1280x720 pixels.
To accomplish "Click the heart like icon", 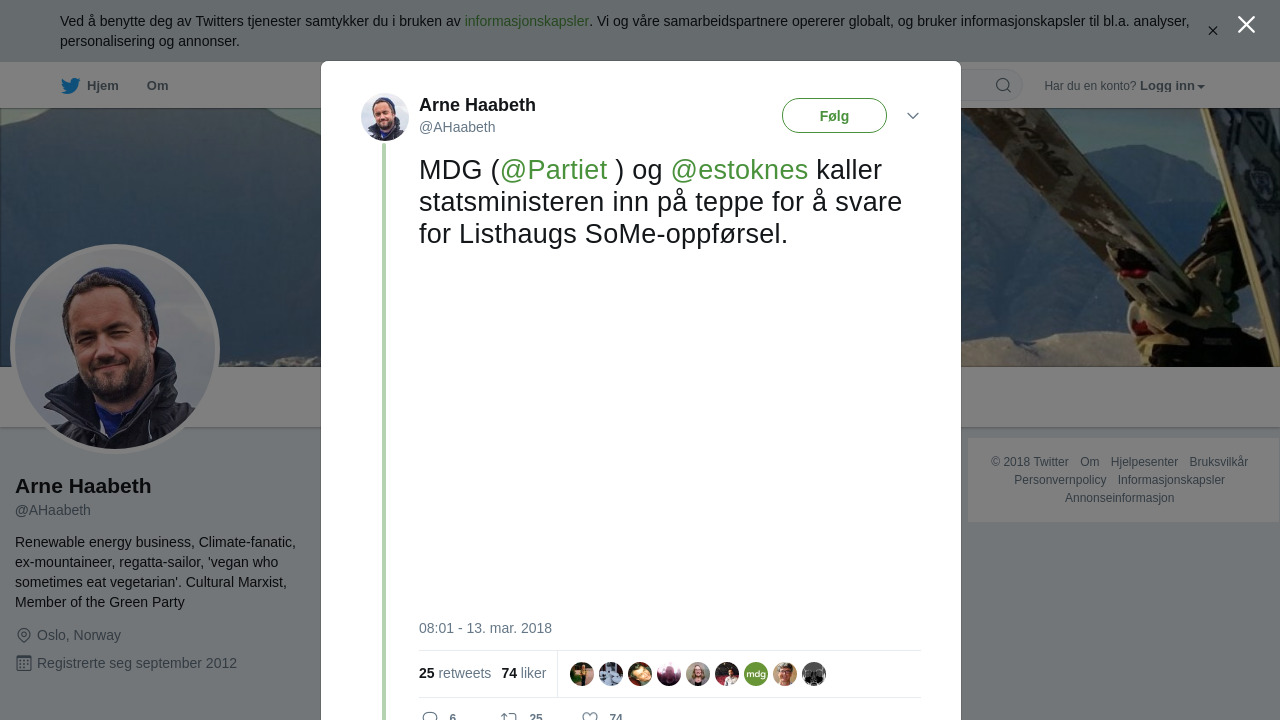I will tap(590, 716).
